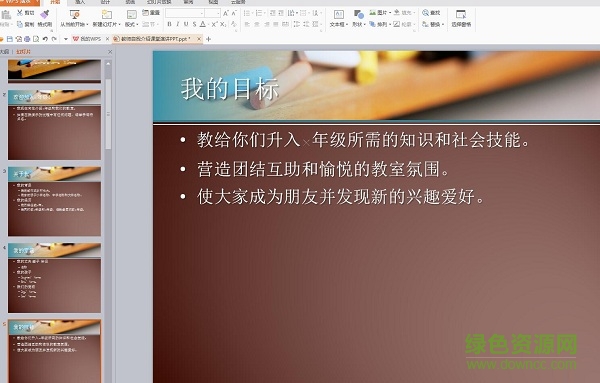
Task: Click the slide title 我的目标
Action: coord(230,88)
